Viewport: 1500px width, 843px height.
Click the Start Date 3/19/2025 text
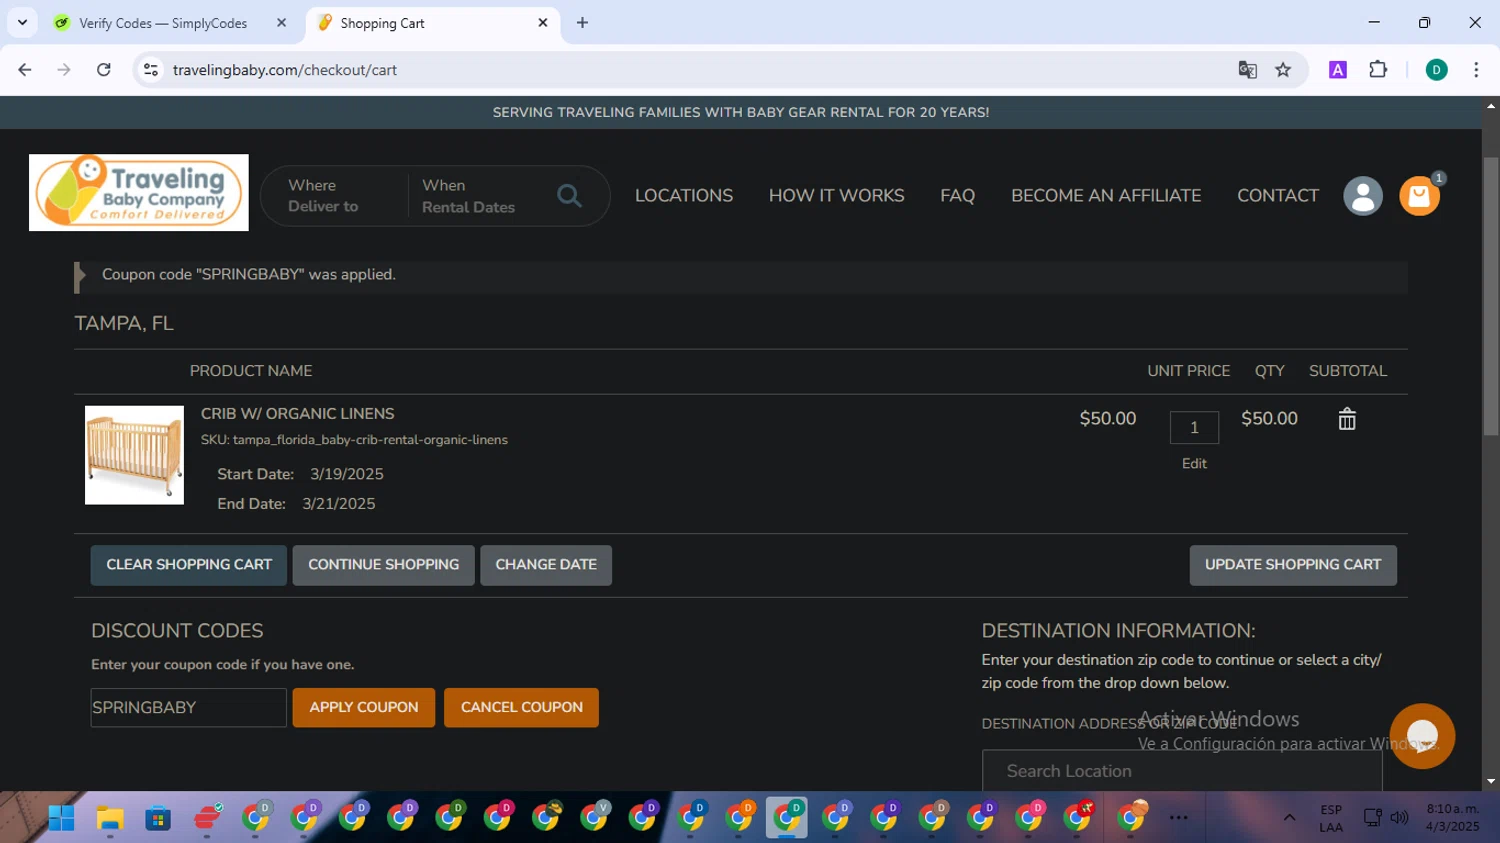pos(301,474)
